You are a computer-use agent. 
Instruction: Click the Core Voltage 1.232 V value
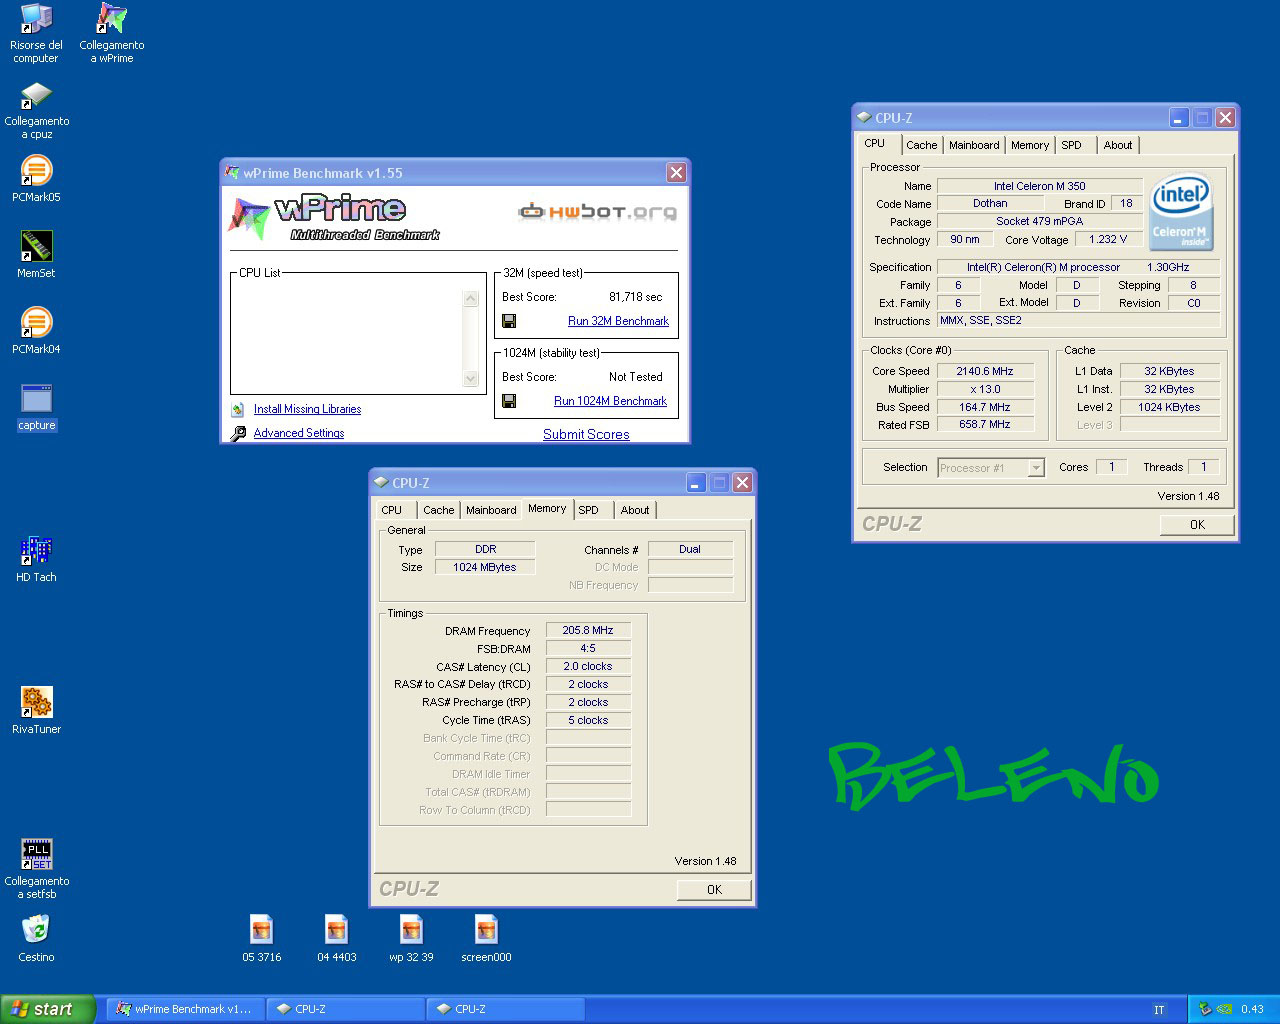[1108, 239]
